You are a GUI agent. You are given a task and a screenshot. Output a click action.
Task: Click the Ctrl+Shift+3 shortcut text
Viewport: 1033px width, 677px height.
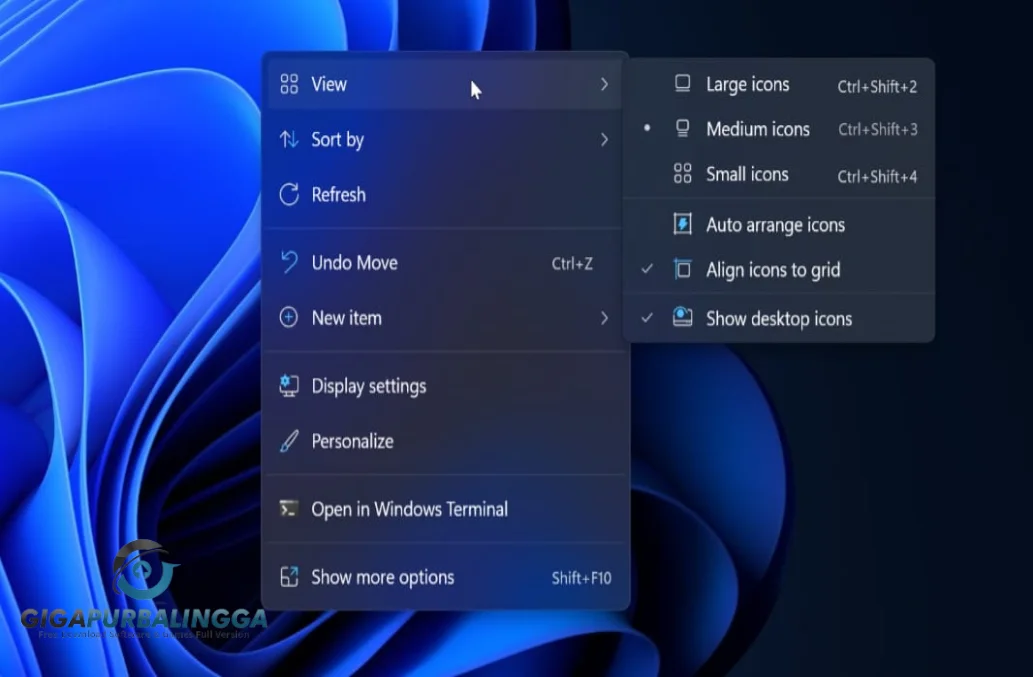point(878,130)
